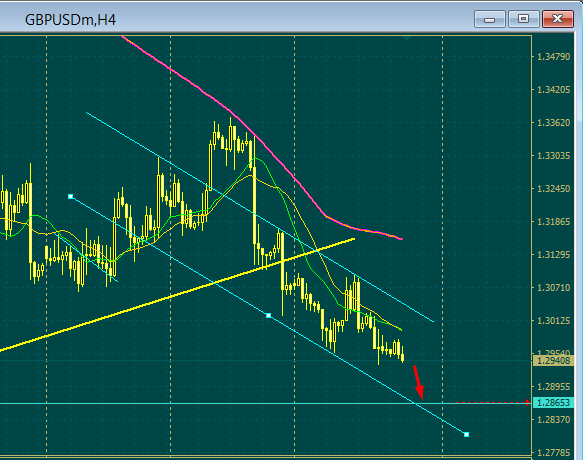Click the channel line's starting anchor point
This screenshot has height=460, width=583.
pyautogui.click(x=71, y=196)
